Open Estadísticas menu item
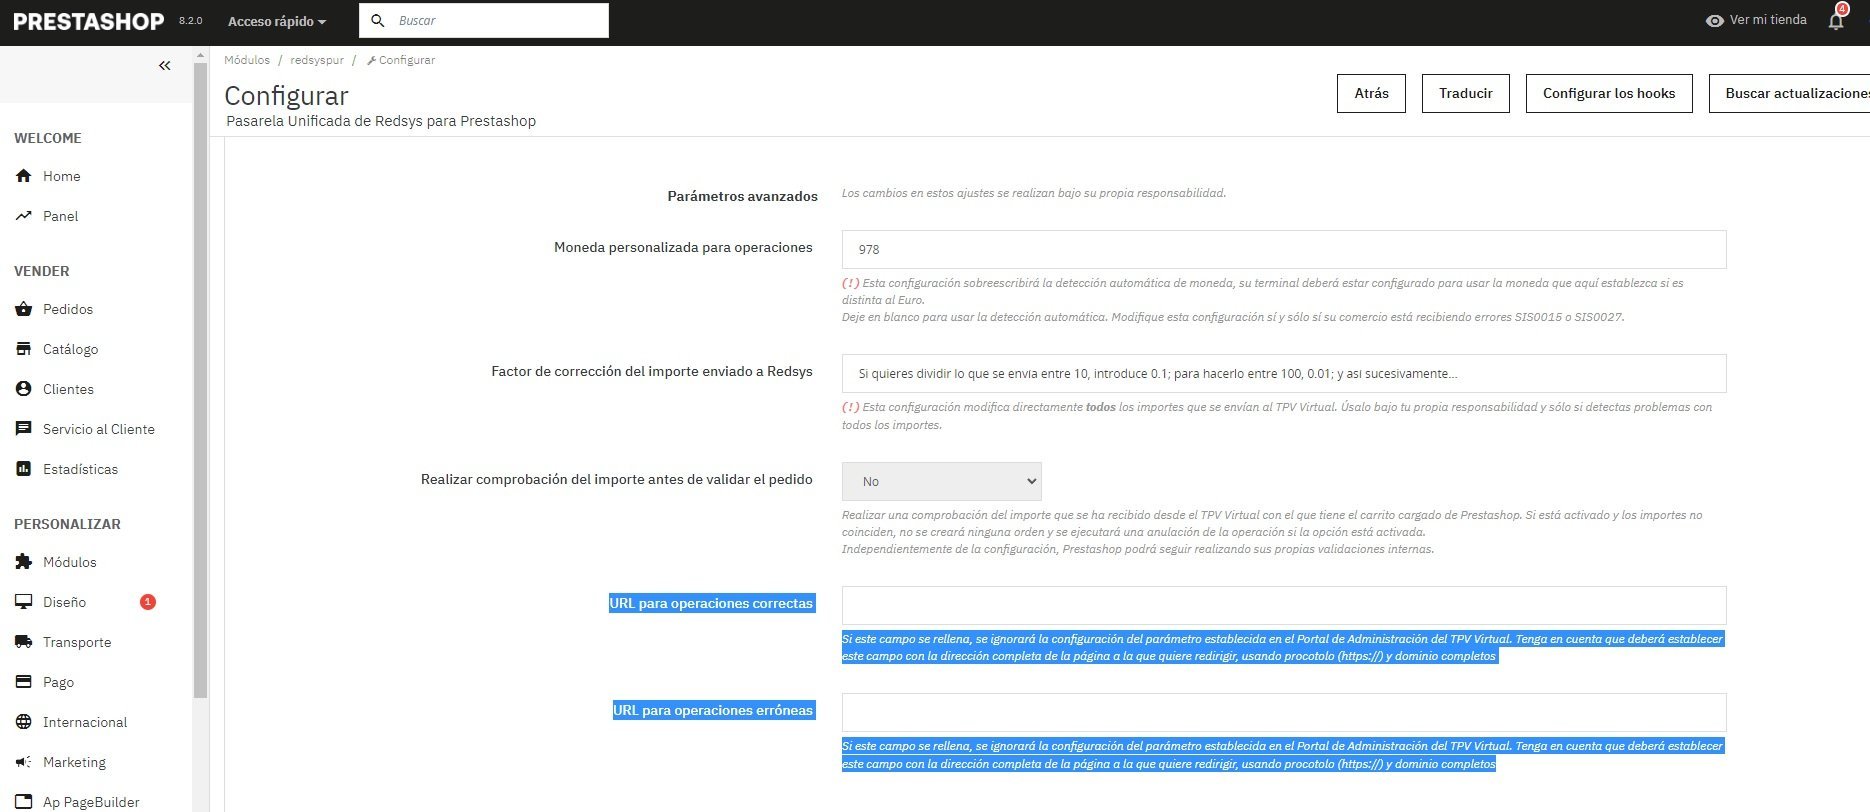Viewport: 1870px width, 812px height. pyautogui.click(x=80, y=469)
